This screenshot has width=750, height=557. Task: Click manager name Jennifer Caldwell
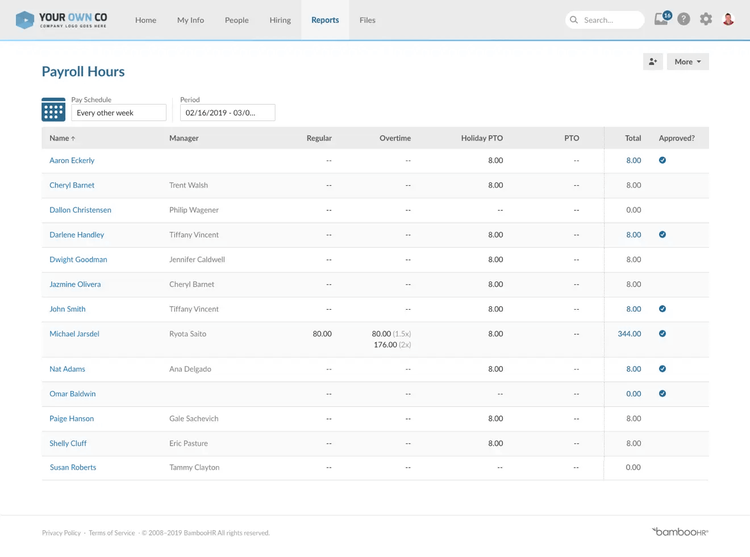coord(197,260)
